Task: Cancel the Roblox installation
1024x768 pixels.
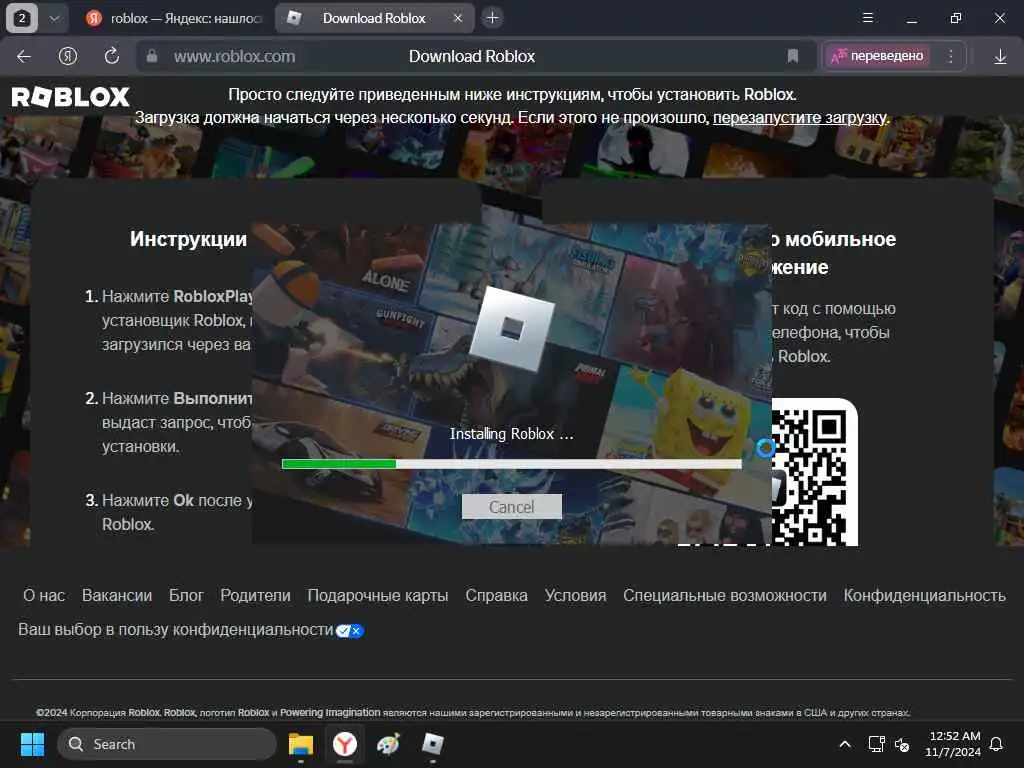Action: pos(511,507)
